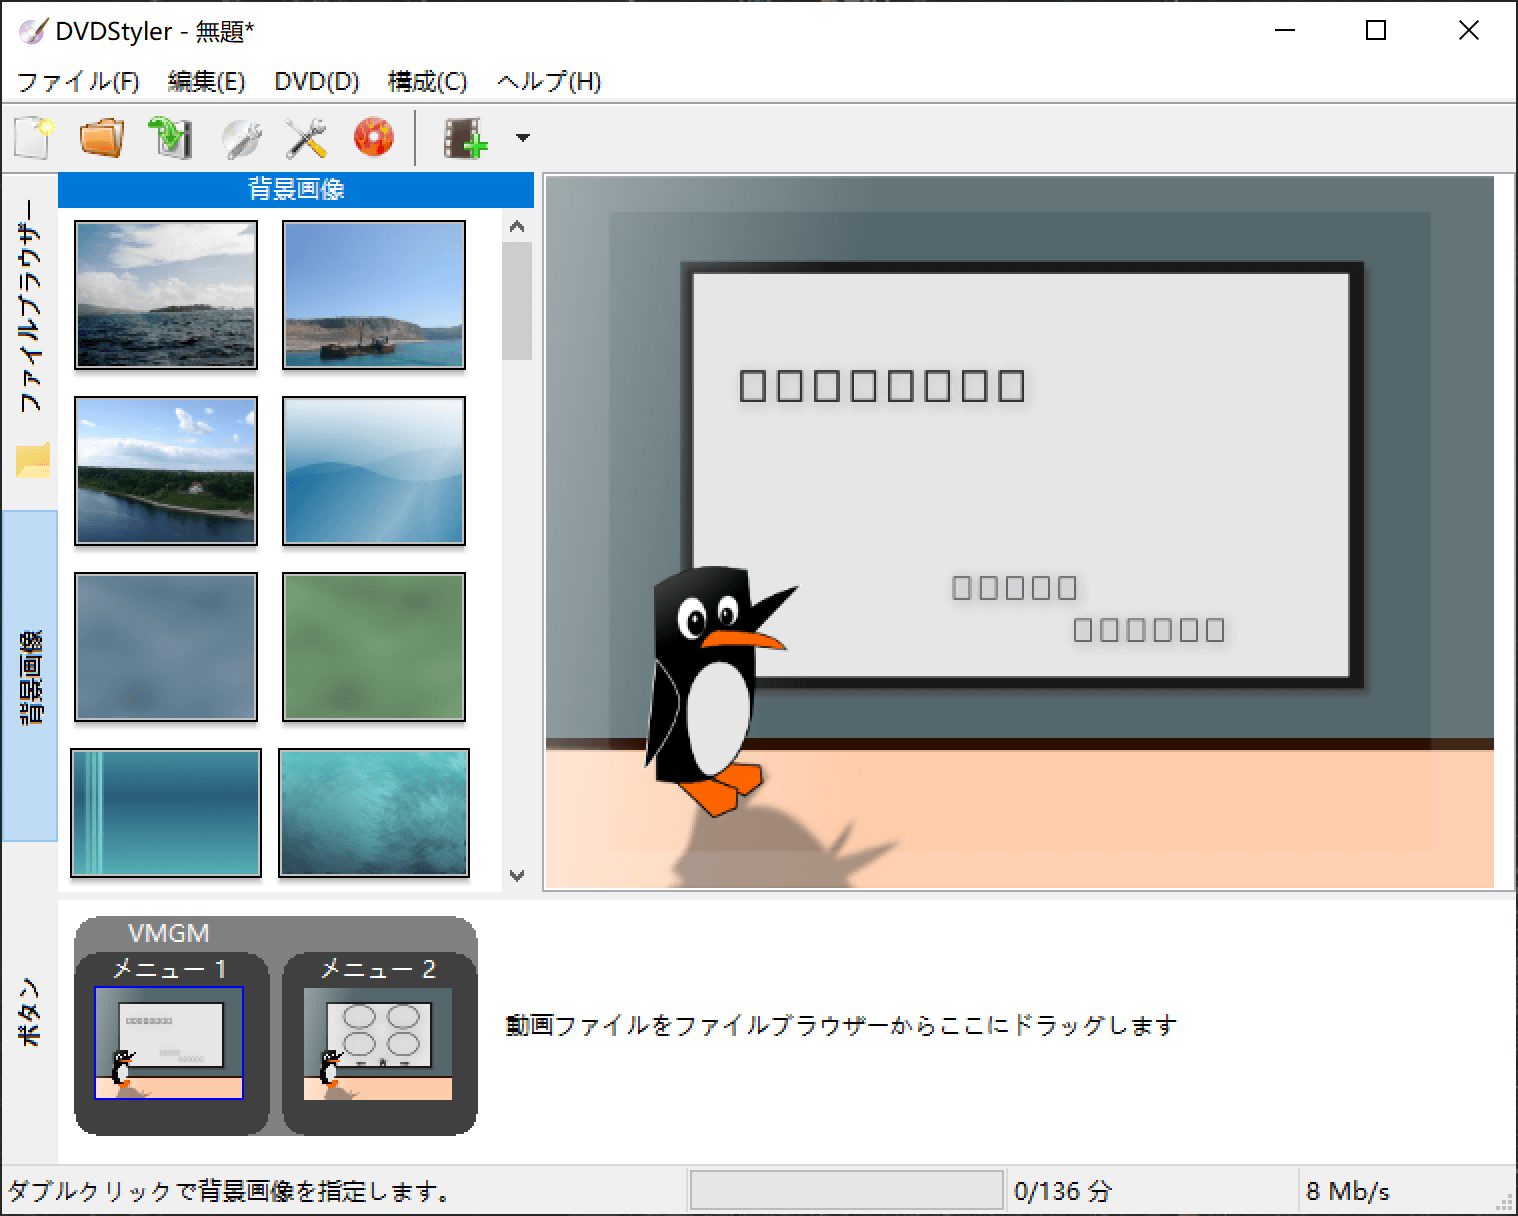Save project with green arrow icon
The width and height of the screenshot is (1518, 1216).
pyautogui.click(x=170, y=138)
